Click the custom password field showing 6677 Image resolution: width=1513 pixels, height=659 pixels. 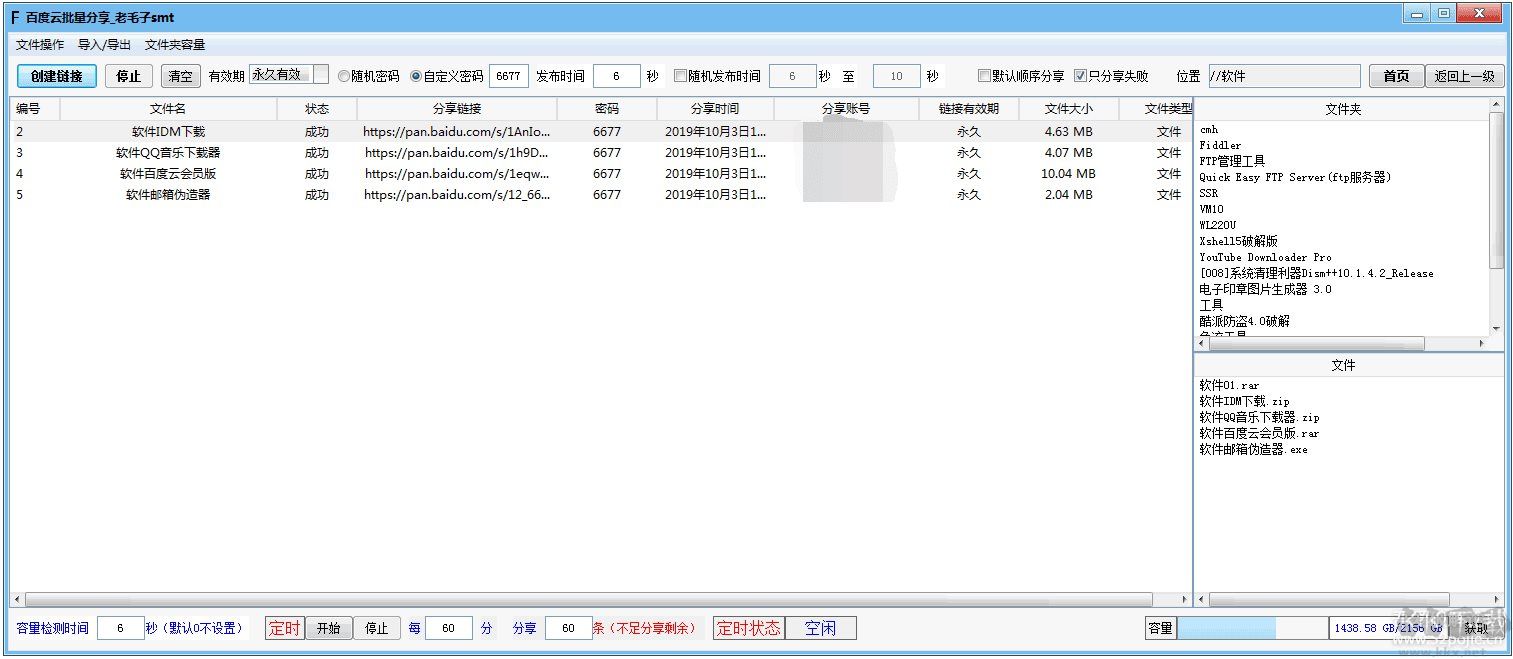(509, 76)
